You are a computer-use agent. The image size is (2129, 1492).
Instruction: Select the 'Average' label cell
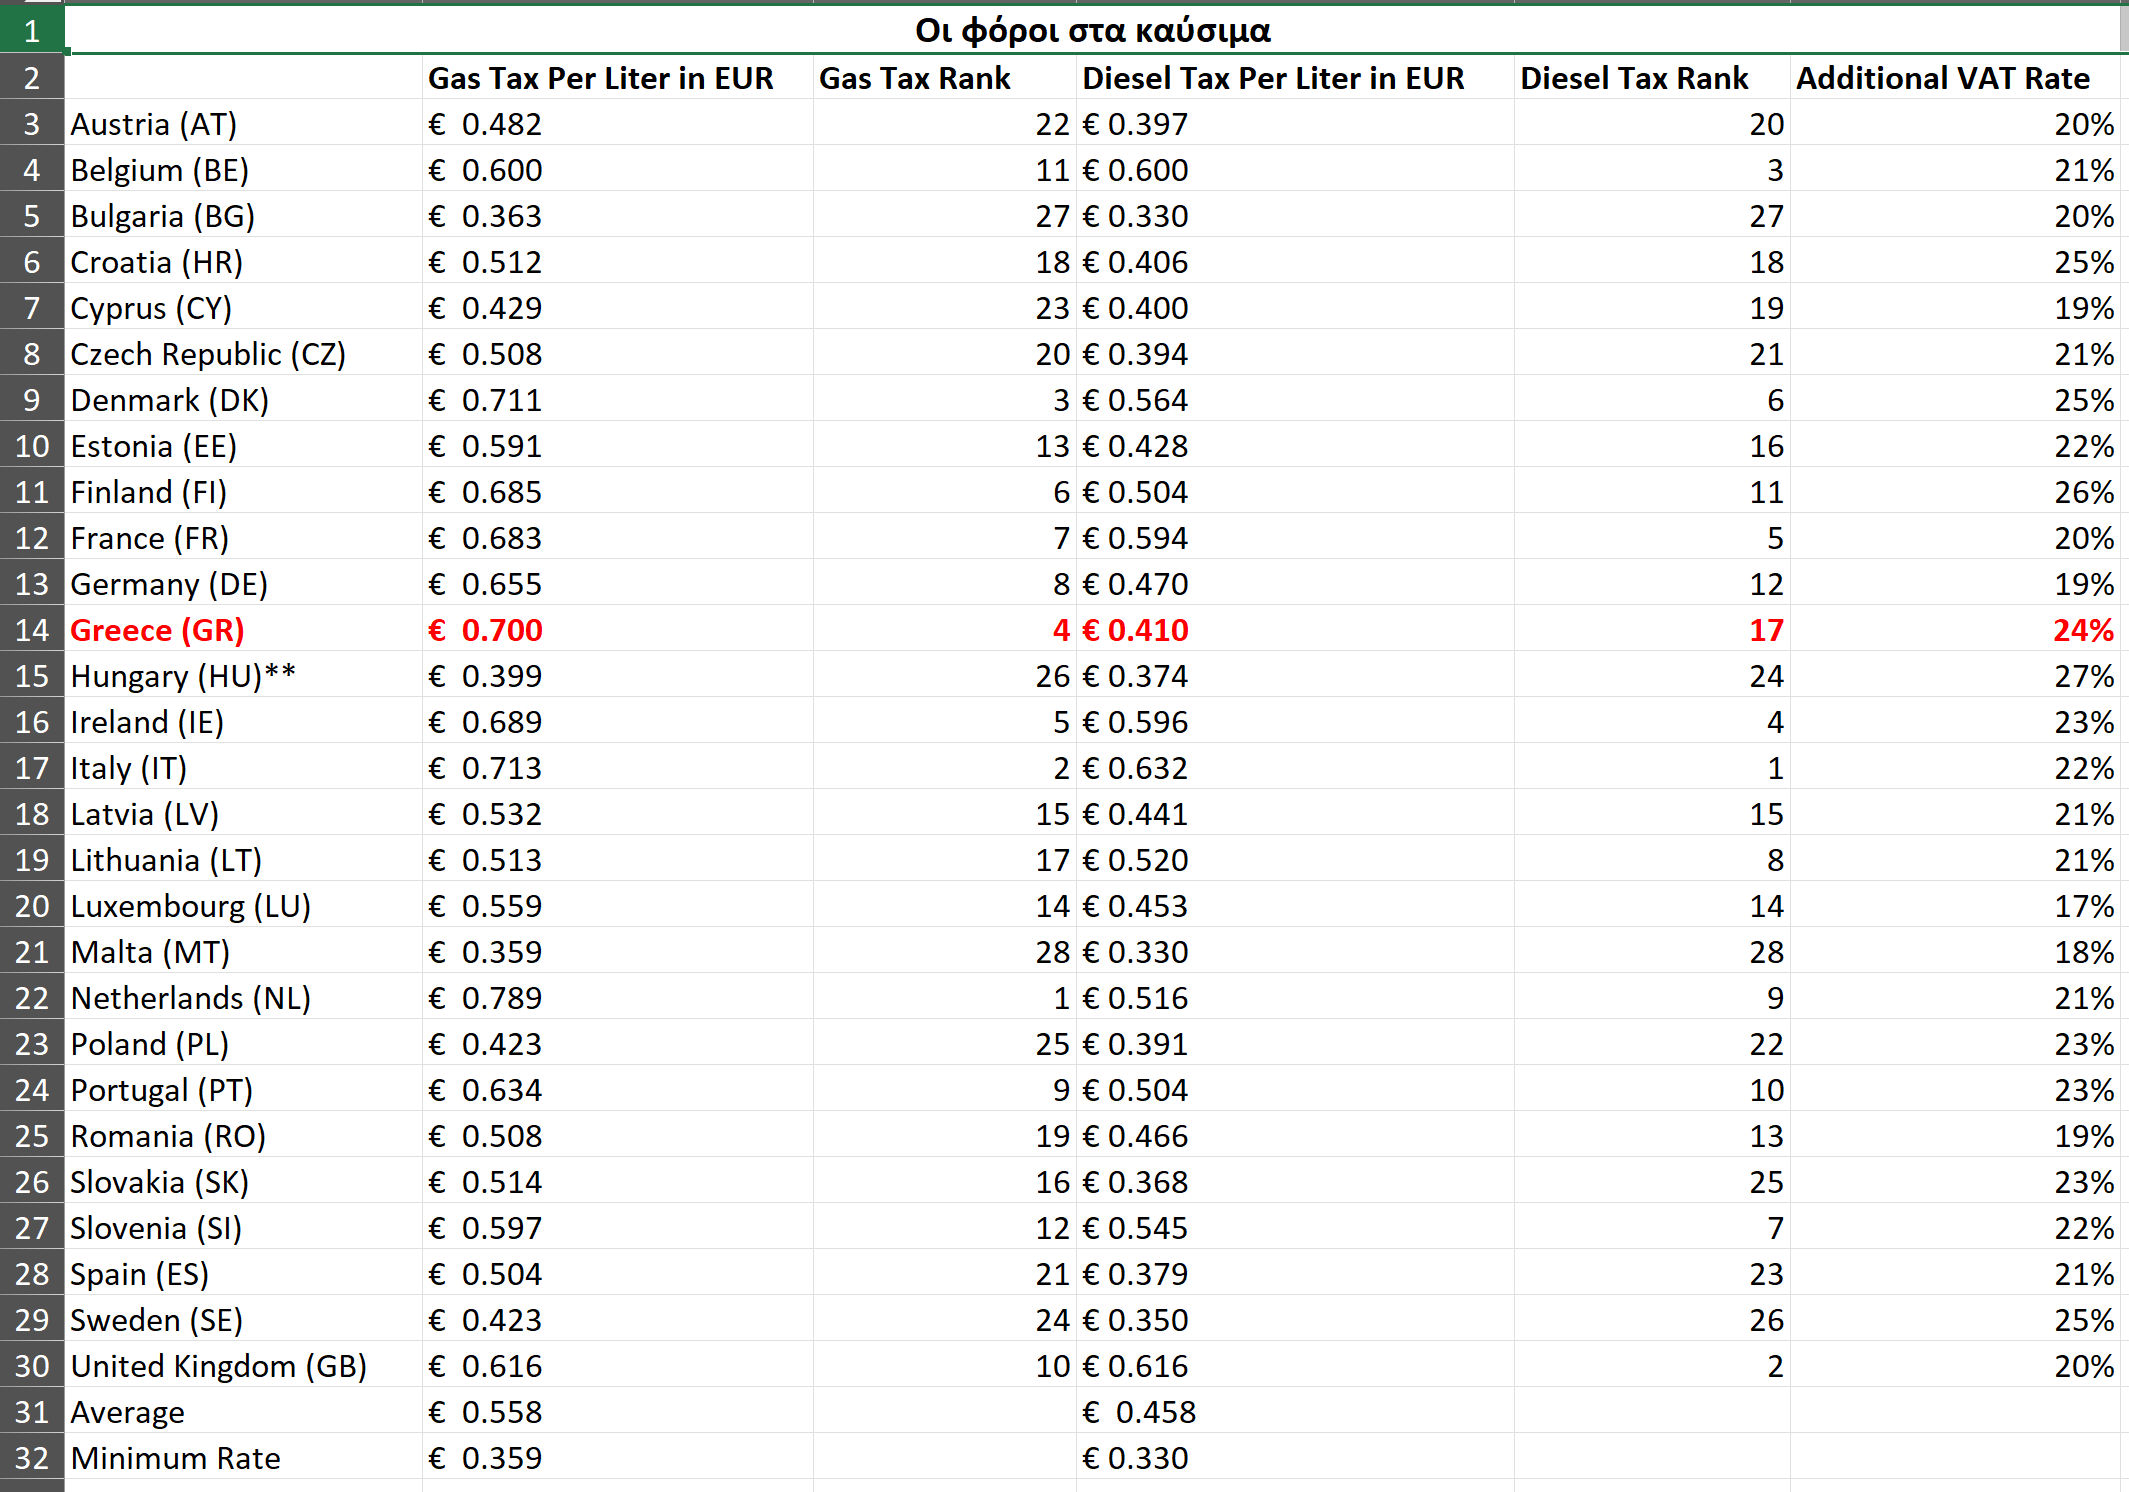coord(243,1412)
